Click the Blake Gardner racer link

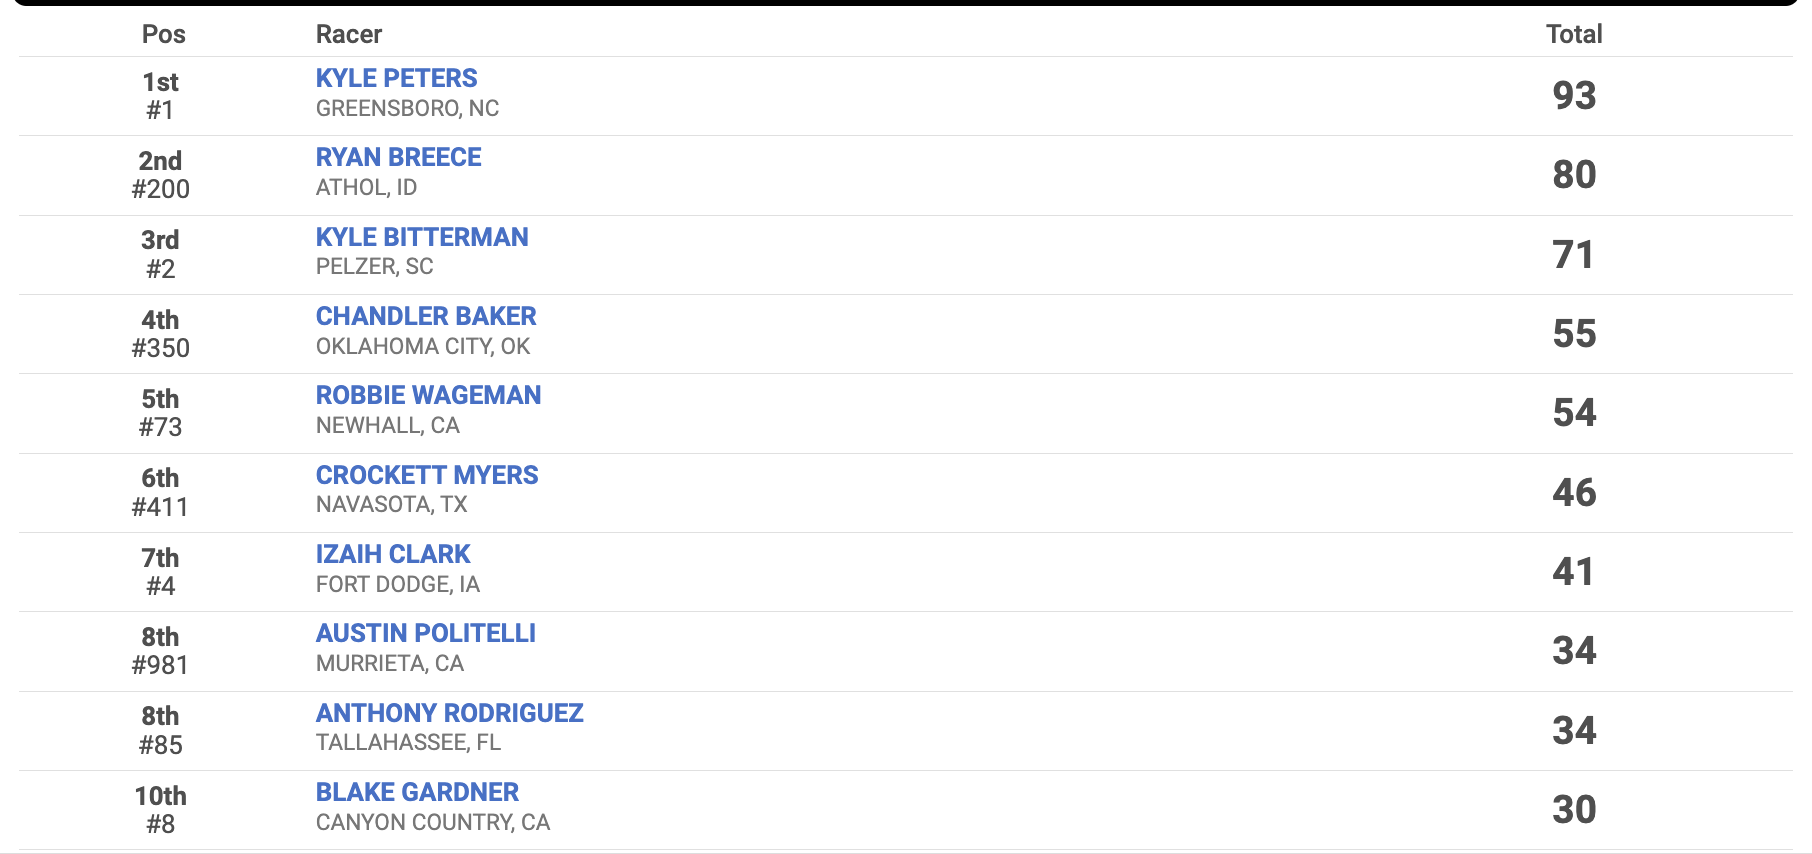click(417, 792)
